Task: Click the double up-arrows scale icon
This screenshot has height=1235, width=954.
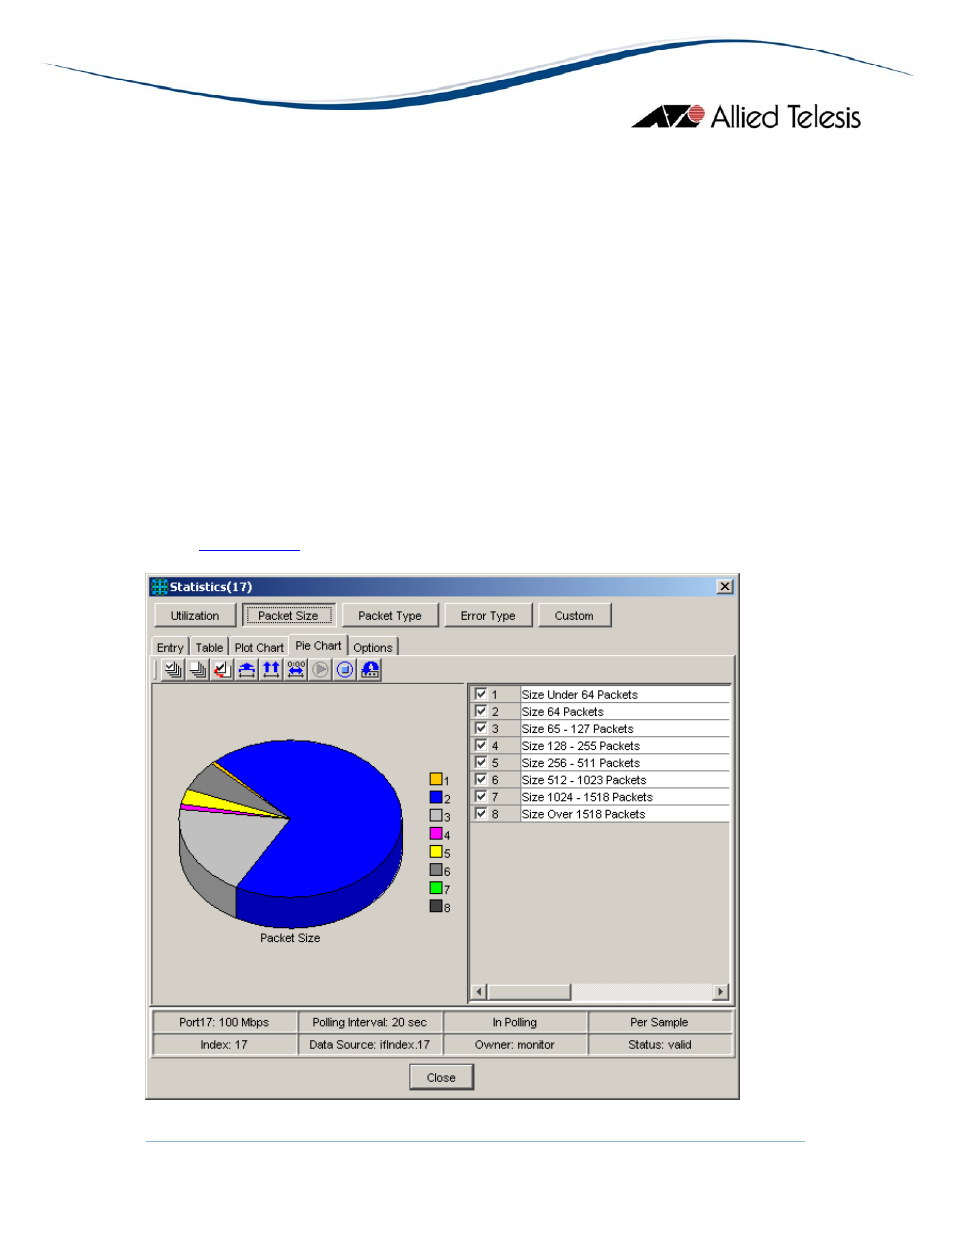Action: coord(271,670)
